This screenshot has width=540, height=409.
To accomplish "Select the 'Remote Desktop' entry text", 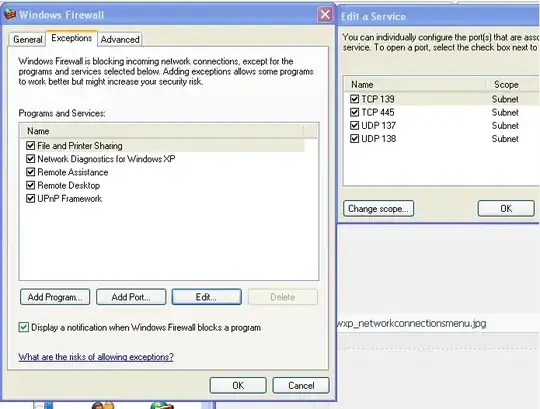I will [69, 185].
